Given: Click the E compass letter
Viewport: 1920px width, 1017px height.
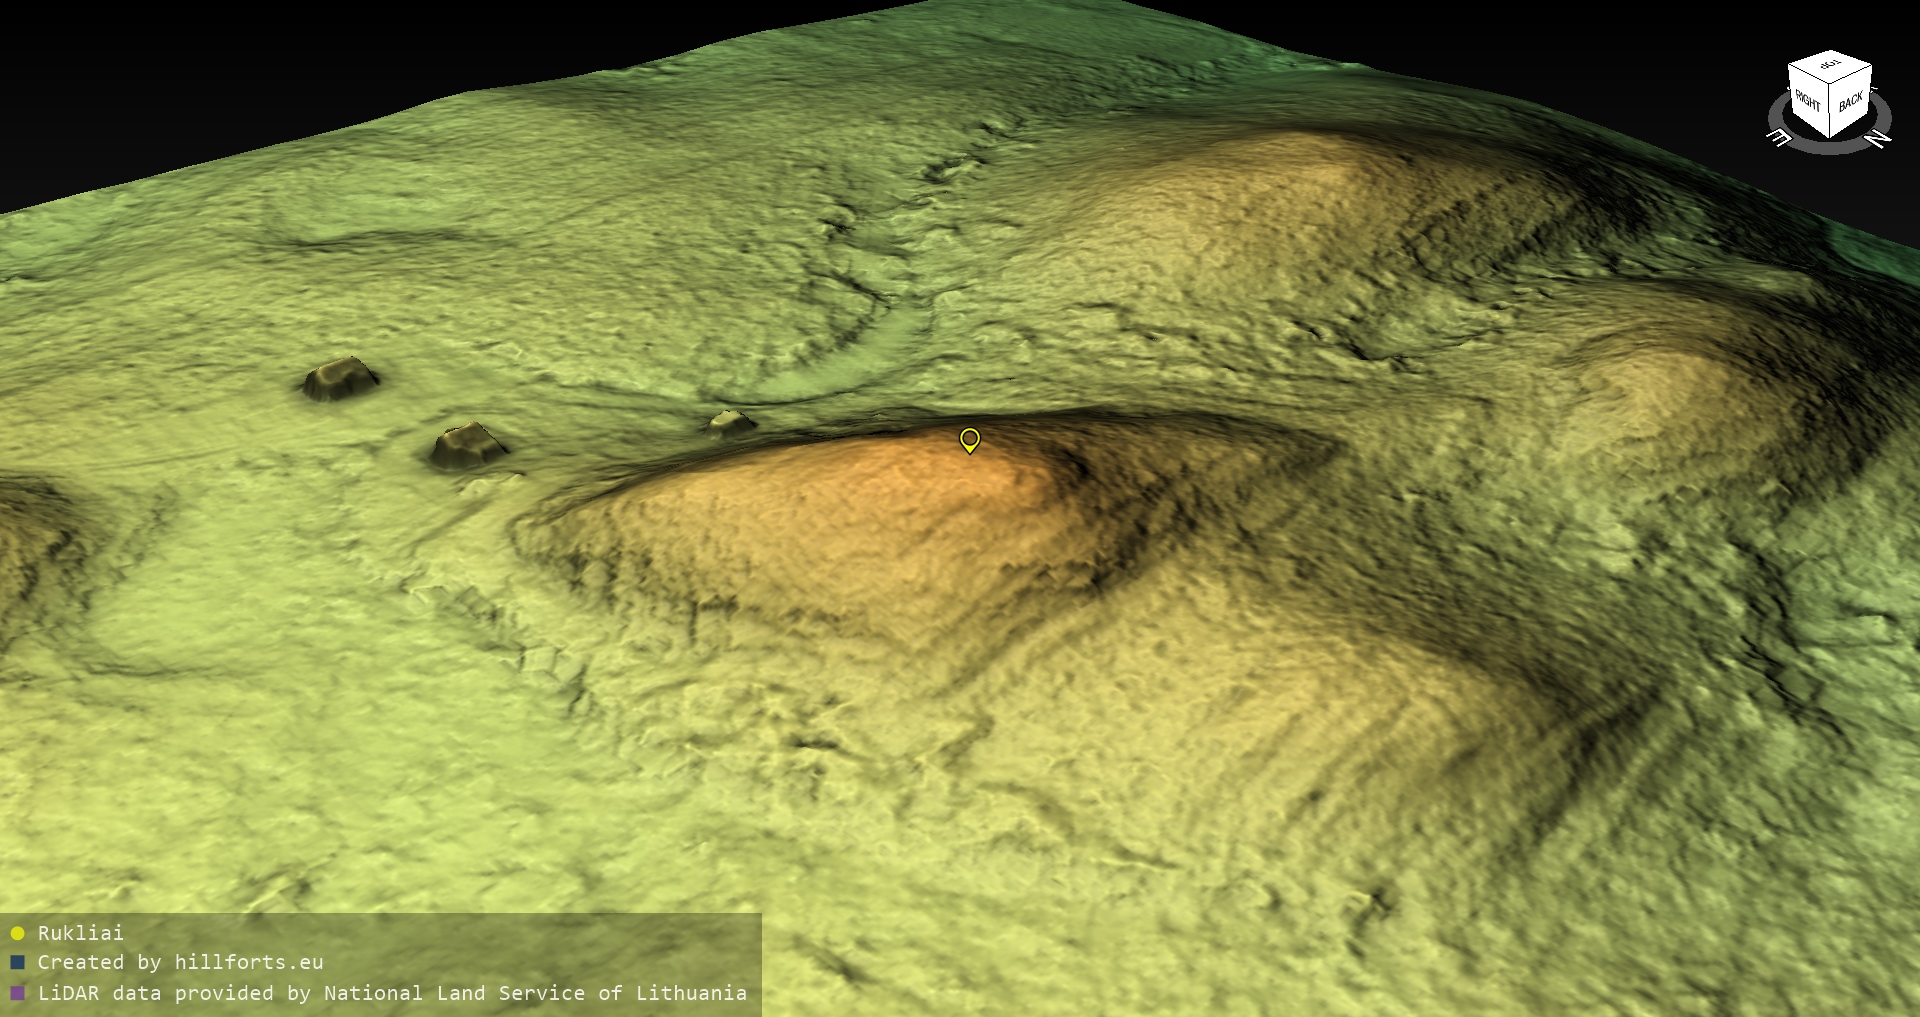Looking at the screenshot, I should pos(1780,138).
